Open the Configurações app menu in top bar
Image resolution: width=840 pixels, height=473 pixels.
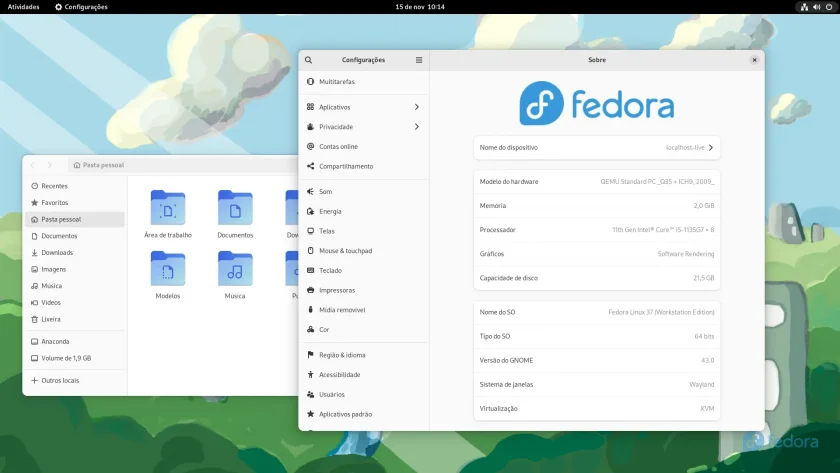(x=81, y=7)
